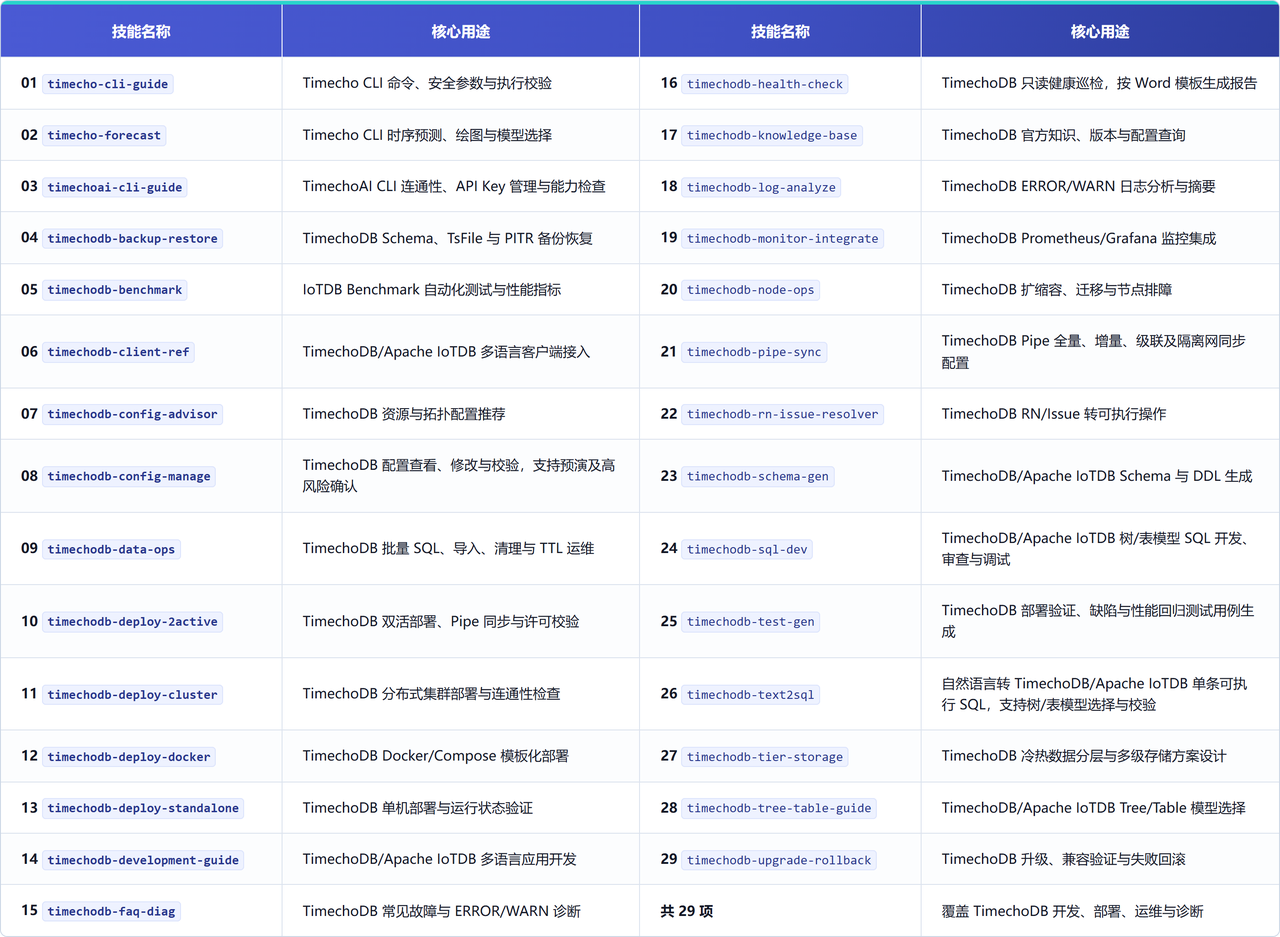Click the text "TimechoDB 分布式集群部署与连通性检查"
The width and height of the screenshot is (1280, 937).
pos(432,694)
